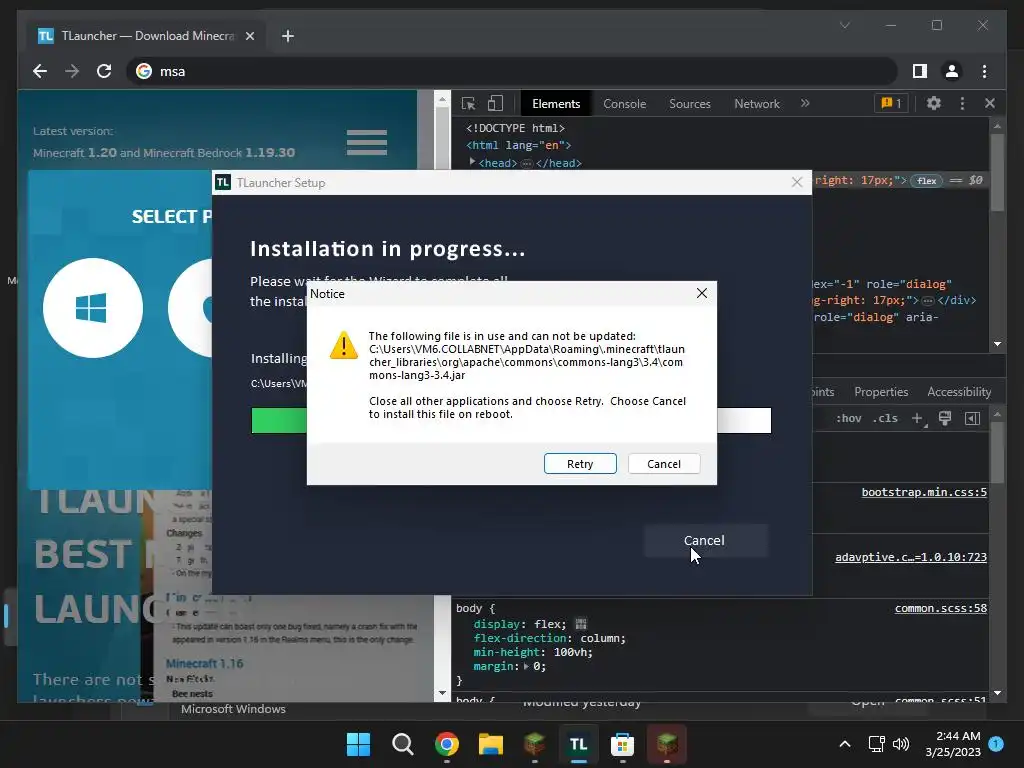Open TLauncher TL taskbar icon
The height and width of the screenshot is (768, 1024).
[x=578, y=744]
